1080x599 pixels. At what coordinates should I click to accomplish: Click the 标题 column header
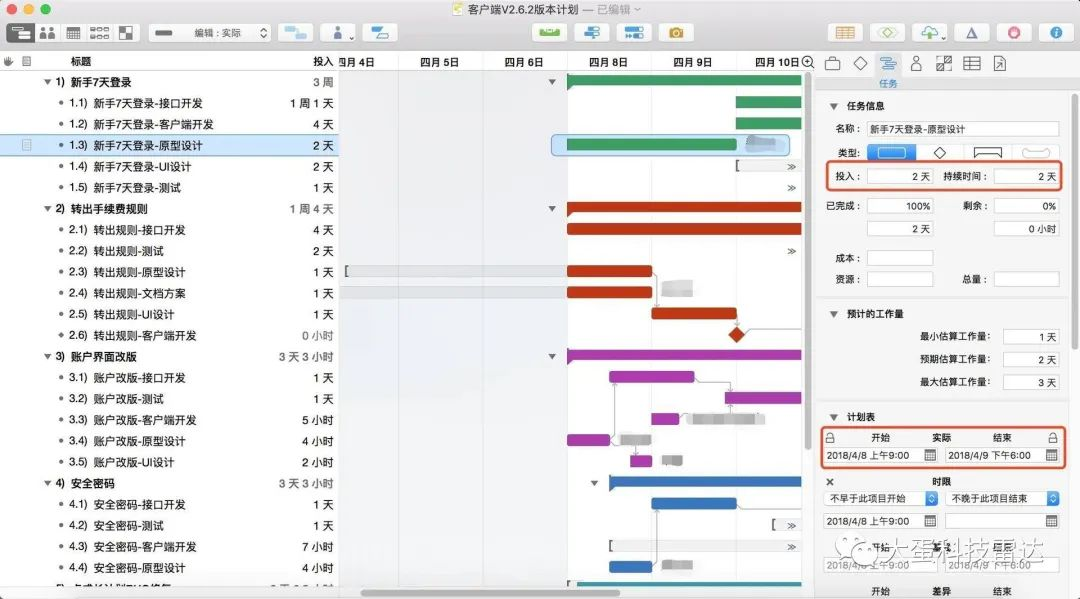[x=81, y=61]
